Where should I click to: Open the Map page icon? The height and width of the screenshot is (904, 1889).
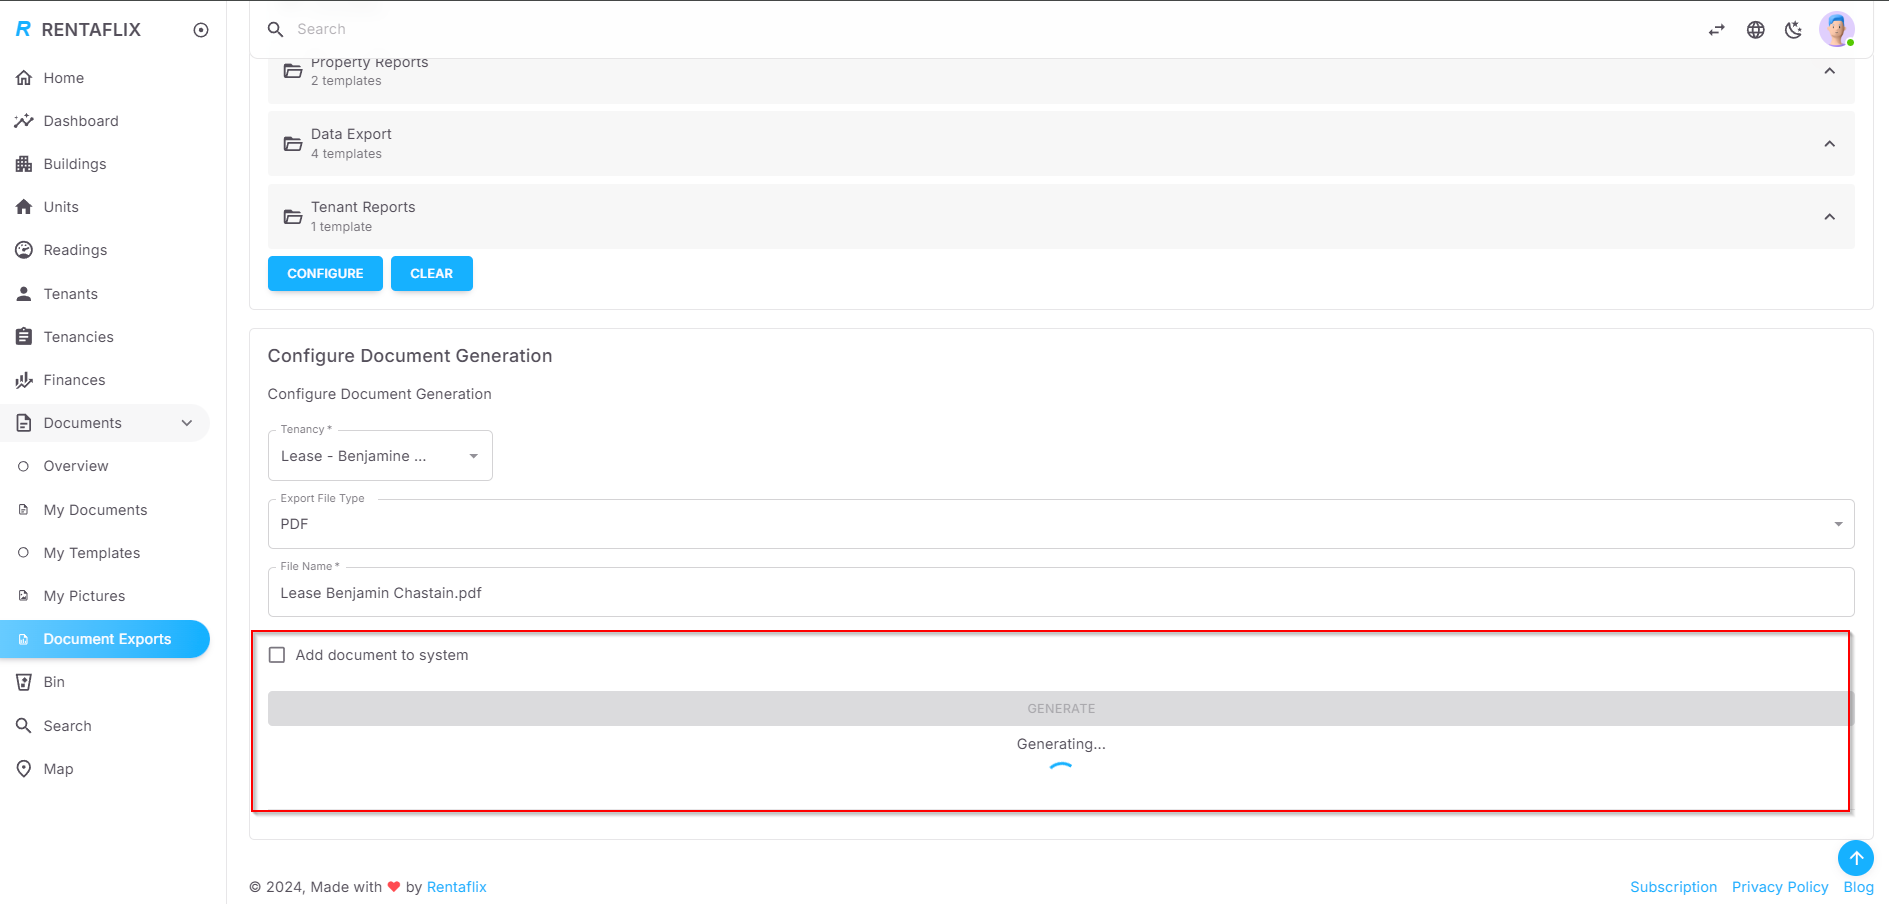[24, 768]
